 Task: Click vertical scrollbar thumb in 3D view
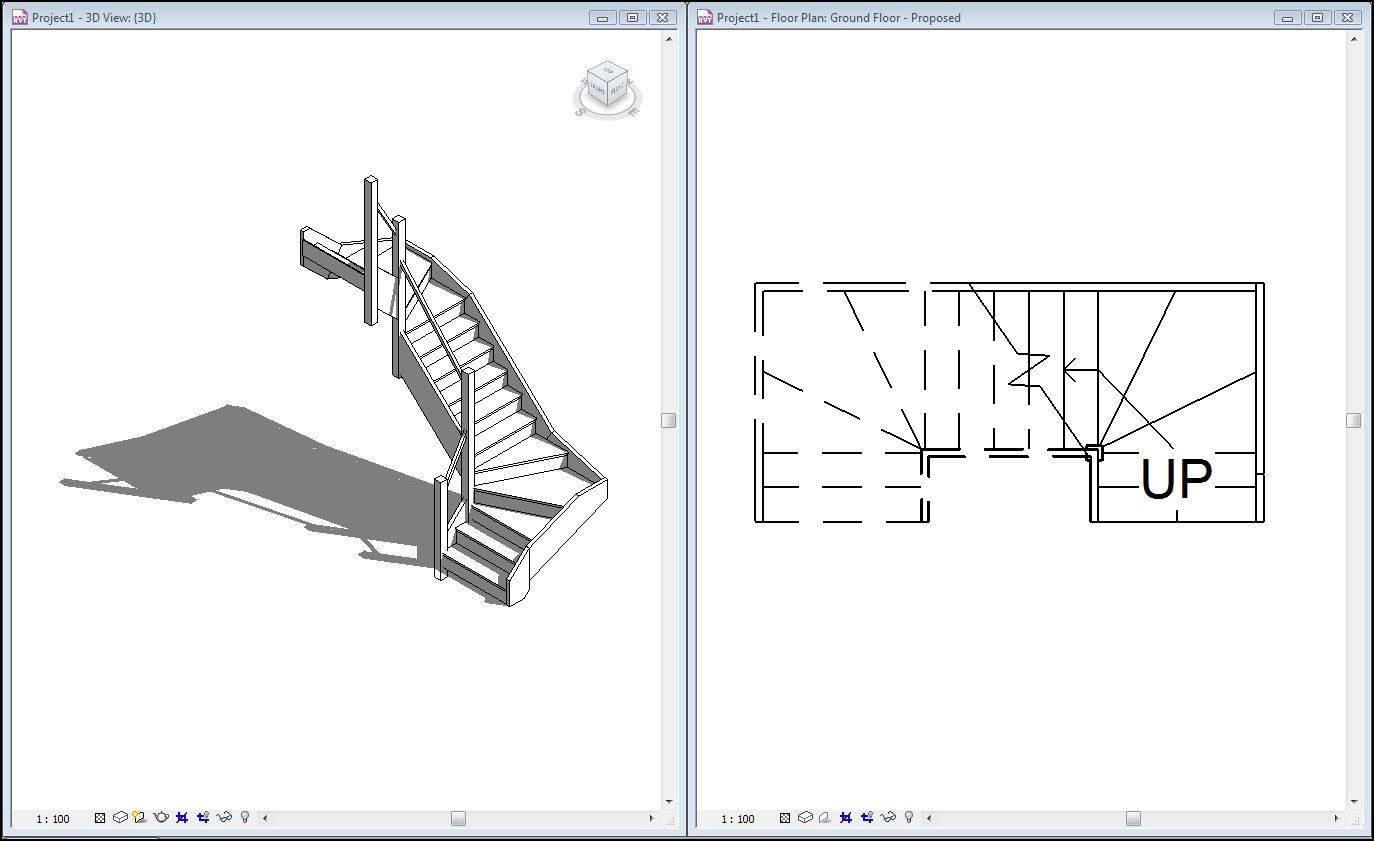[669, 421]
